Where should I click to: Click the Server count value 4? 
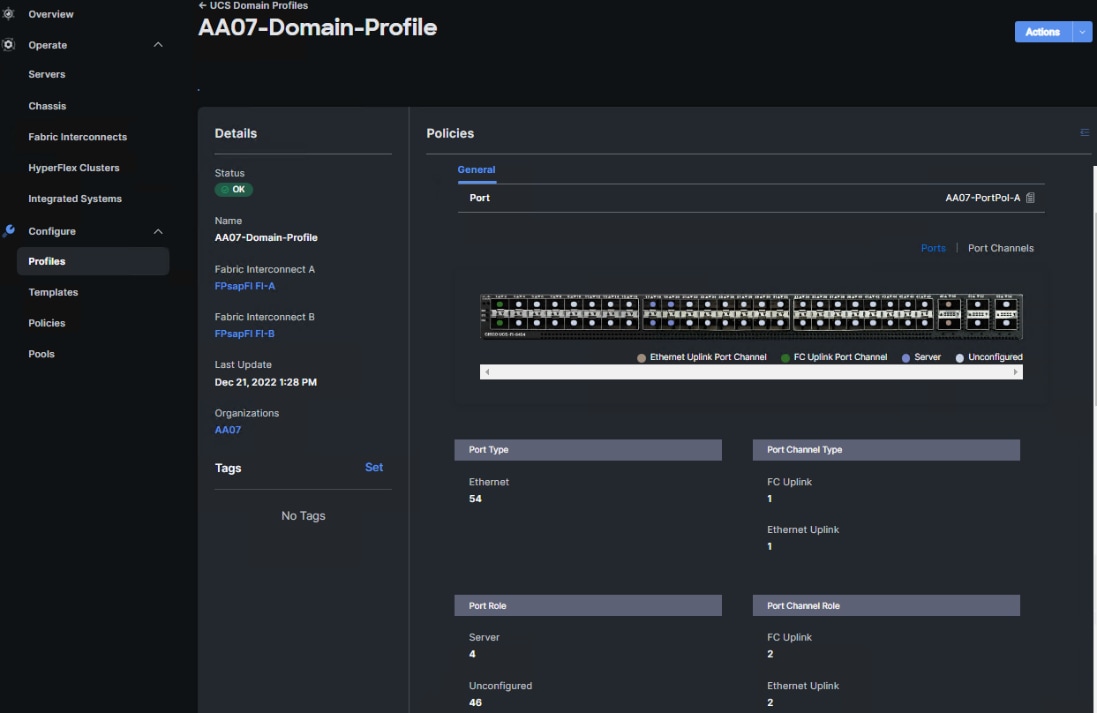(x=472, y=654)
